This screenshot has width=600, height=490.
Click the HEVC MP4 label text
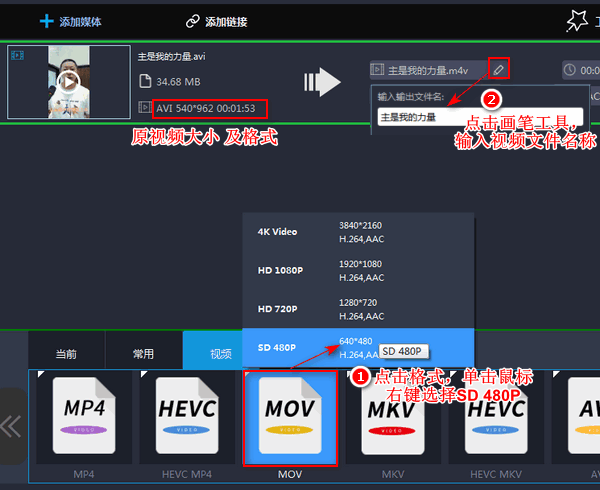click(x=187, y=475)
